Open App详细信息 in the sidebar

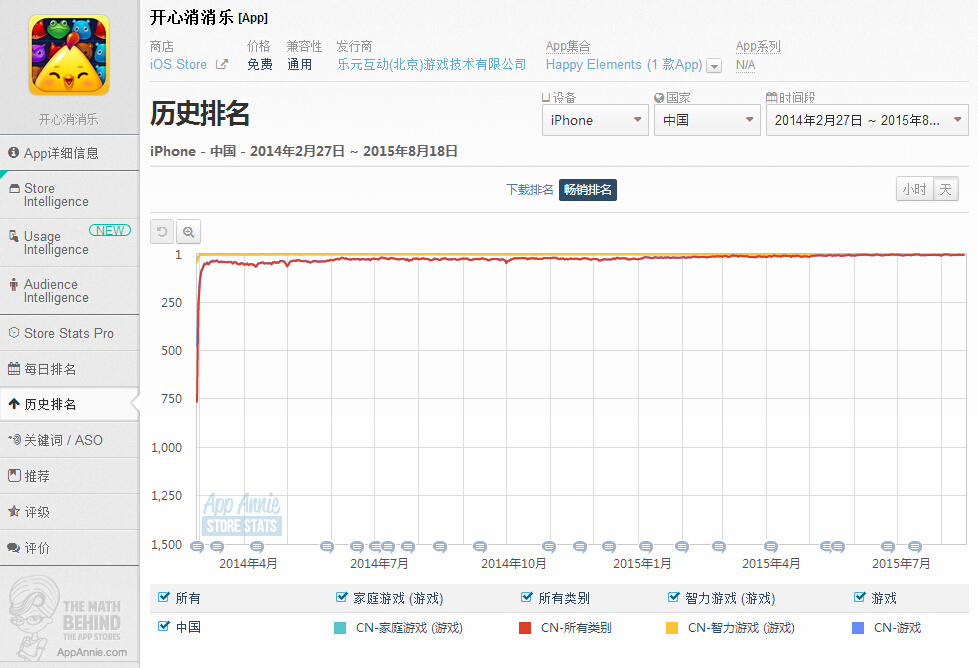(69, 153)
